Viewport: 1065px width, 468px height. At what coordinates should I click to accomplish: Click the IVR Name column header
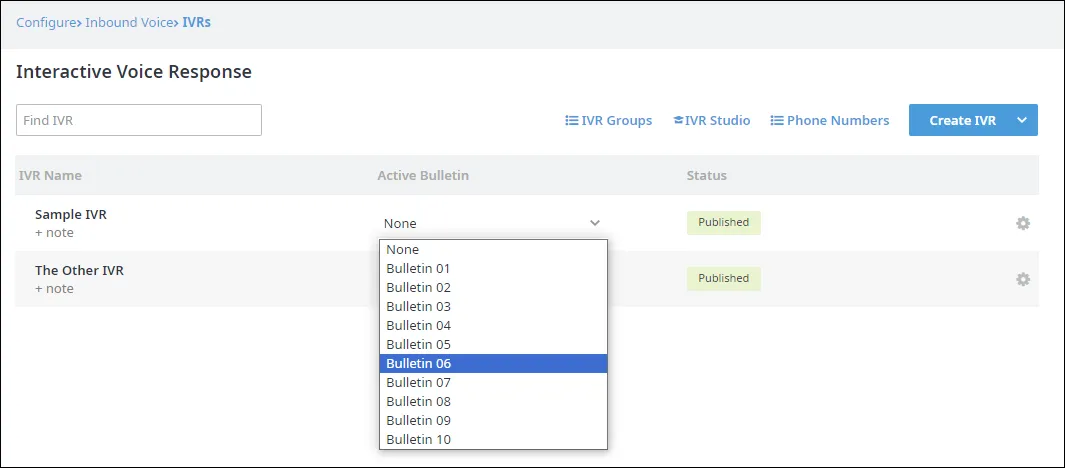pyautogui.click(x=50, y=175)
